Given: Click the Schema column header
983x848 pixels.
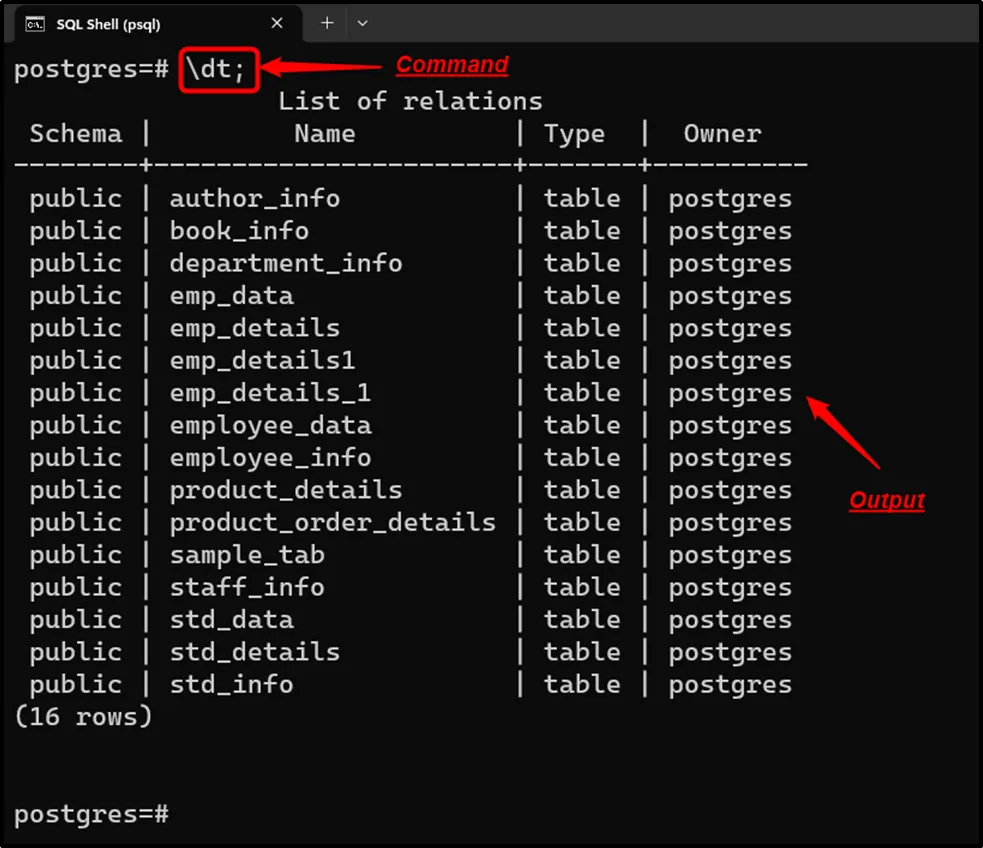Looking at the screenshot, I should (75, 134).
